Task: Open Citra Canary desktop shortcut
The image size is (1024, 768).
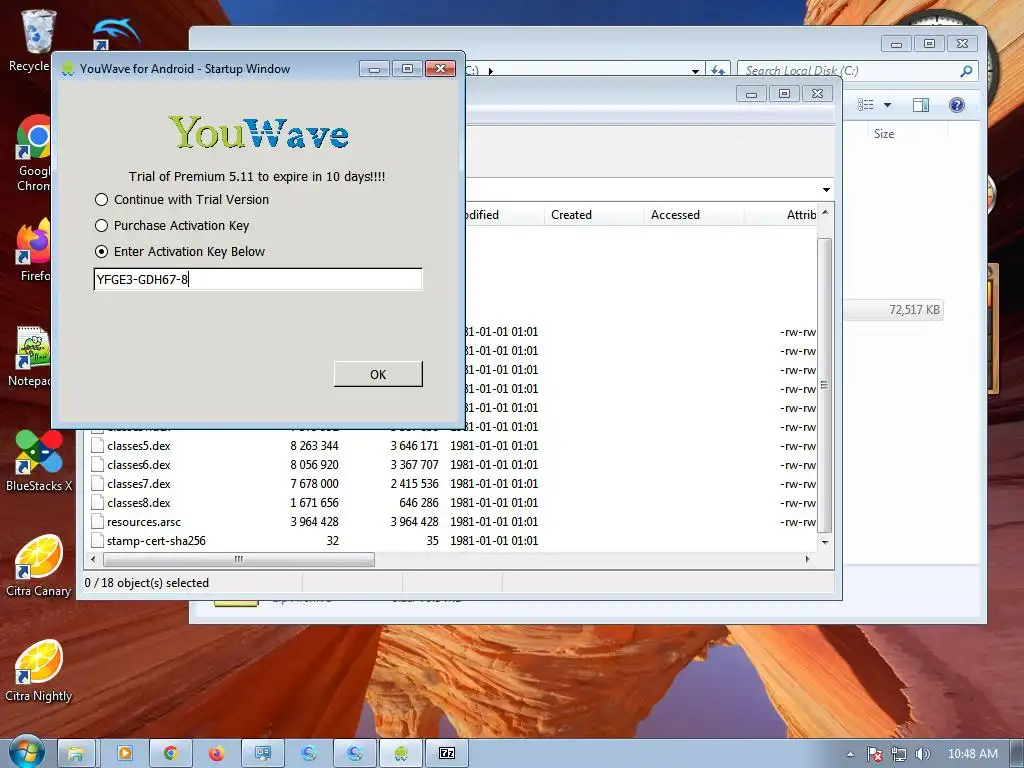Action: click(39, 566)
